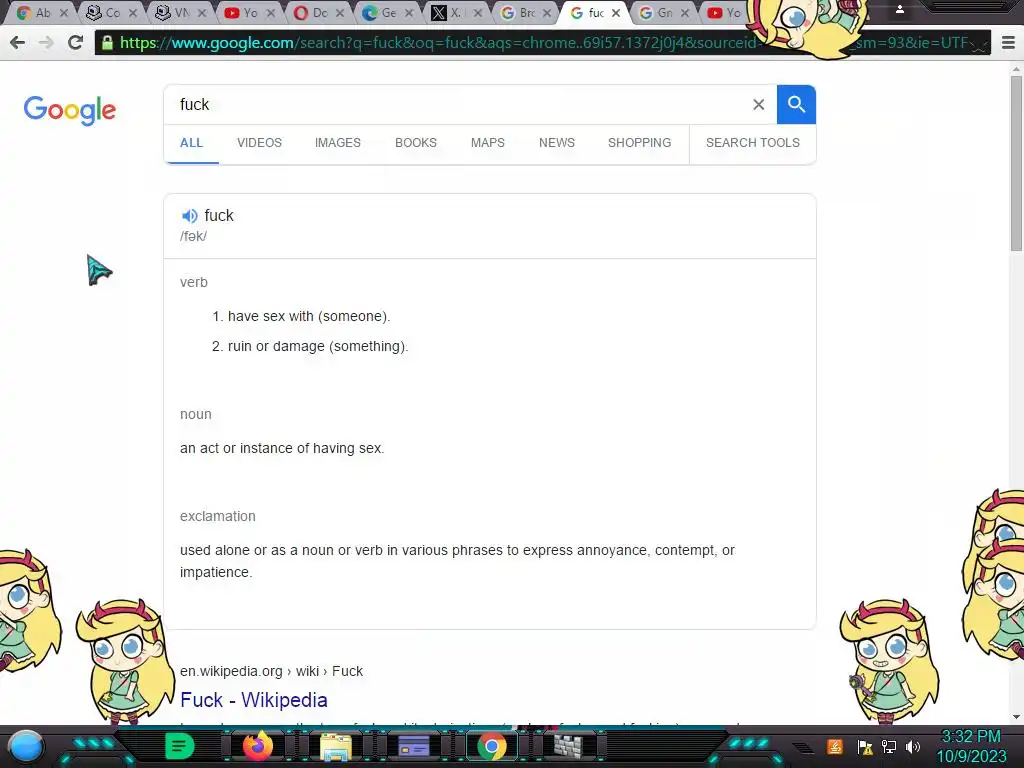Close the 'Ab' browser tab
Image resolution: width=1024 pixels, height=768 pixels.
64,12
